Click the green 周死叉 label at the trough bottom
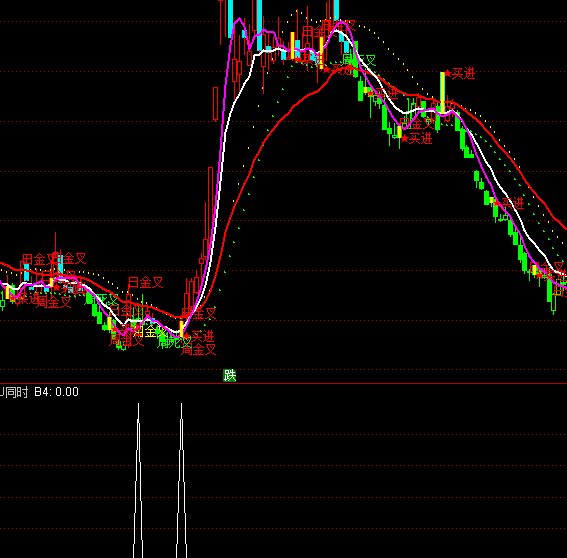 (174, 342)
